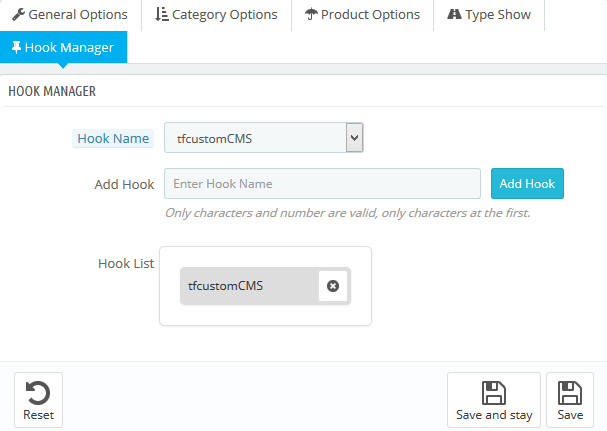Open the Category Options tab

point(217,15)
